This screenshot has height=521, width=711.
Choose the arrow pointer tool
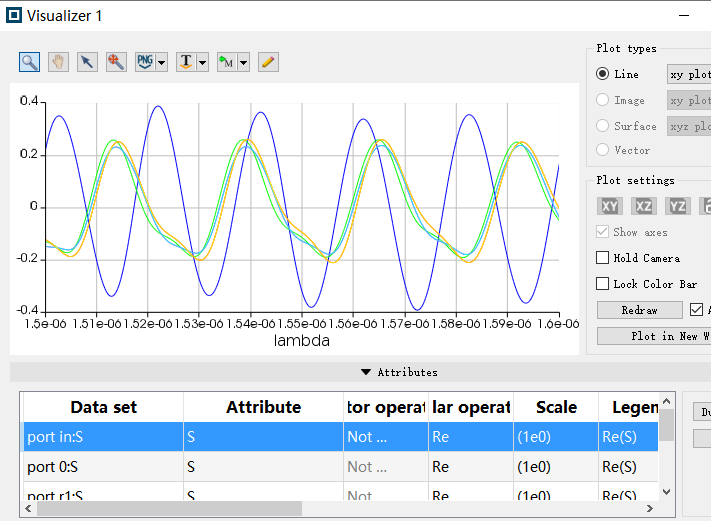(87, 62)
